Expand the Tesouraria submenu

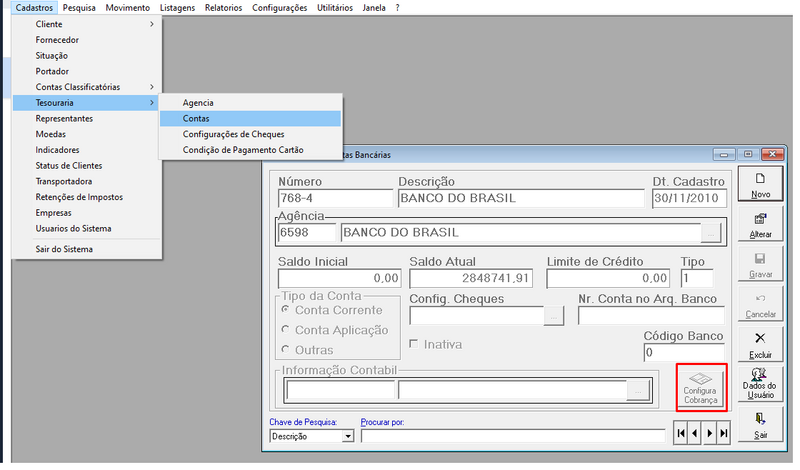coord(87,103)
